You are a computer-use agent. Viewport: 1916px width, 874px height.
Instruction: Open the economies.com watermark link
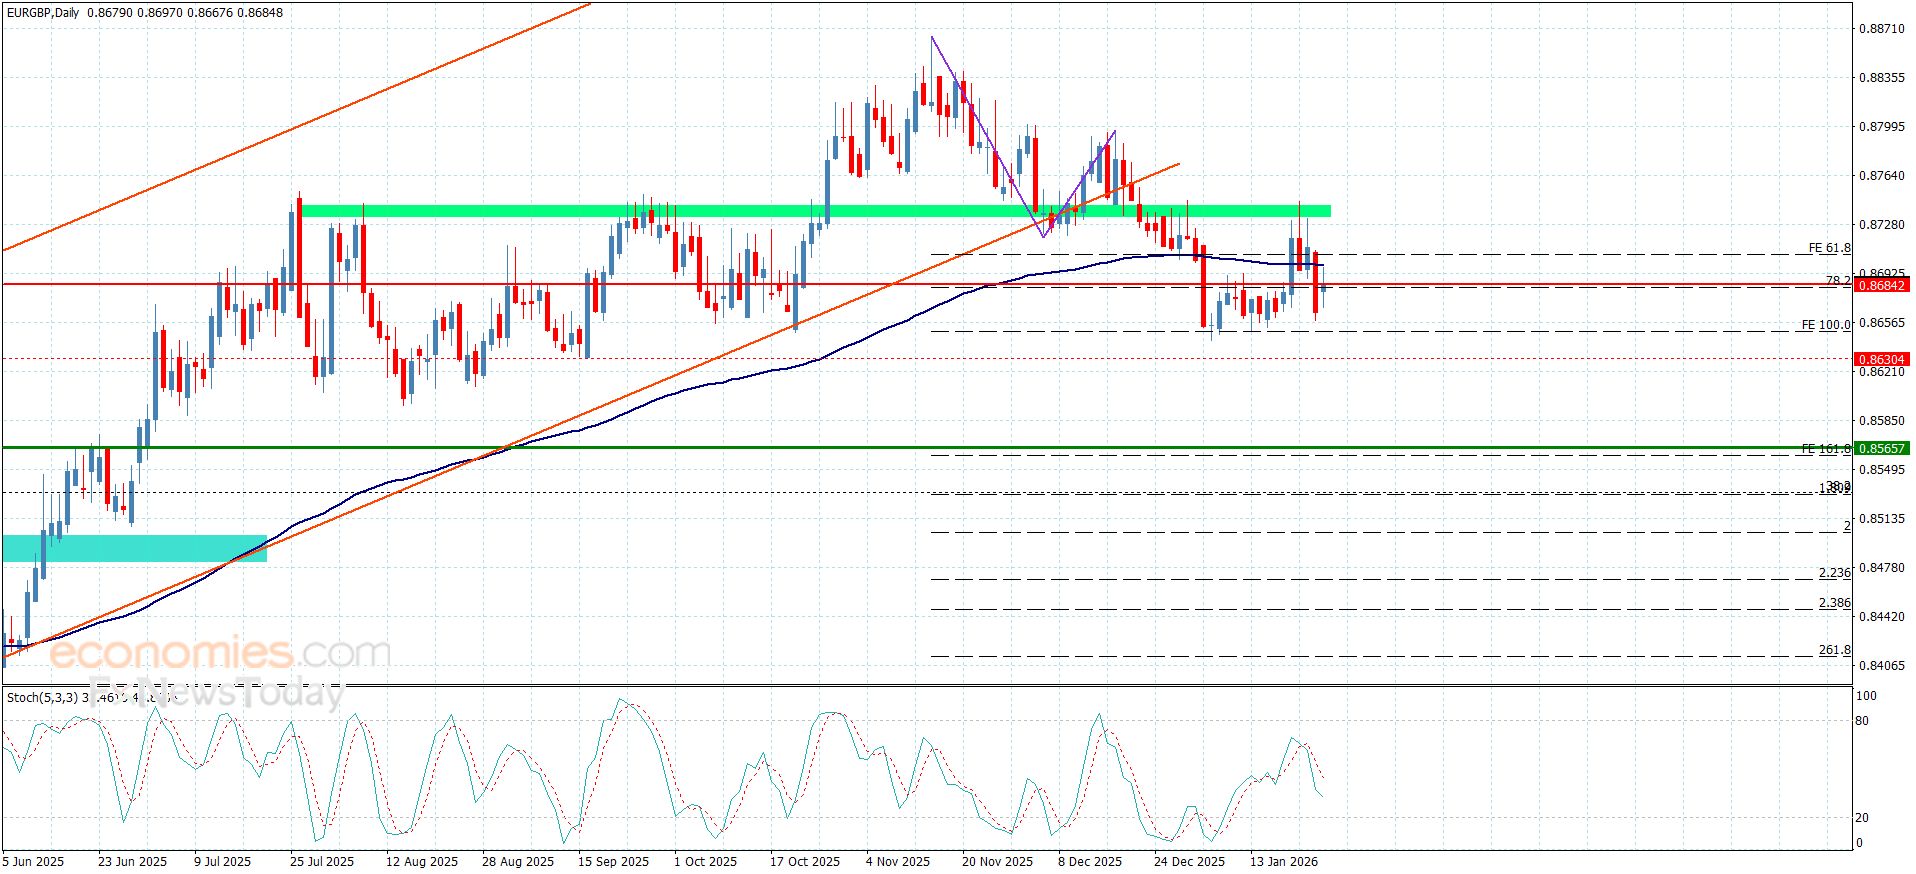pyautogui.click(x=220, y=654)
